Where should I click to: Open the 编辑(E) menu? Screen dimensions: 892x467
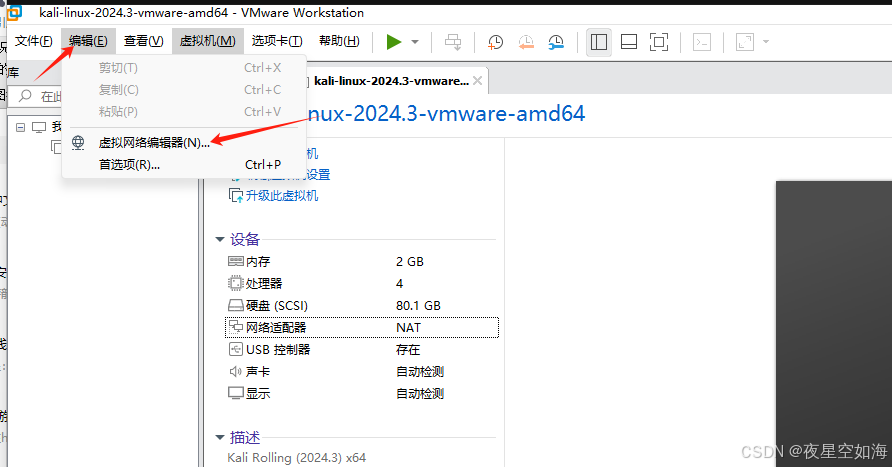pyautogui.click(x=88, y=41)
